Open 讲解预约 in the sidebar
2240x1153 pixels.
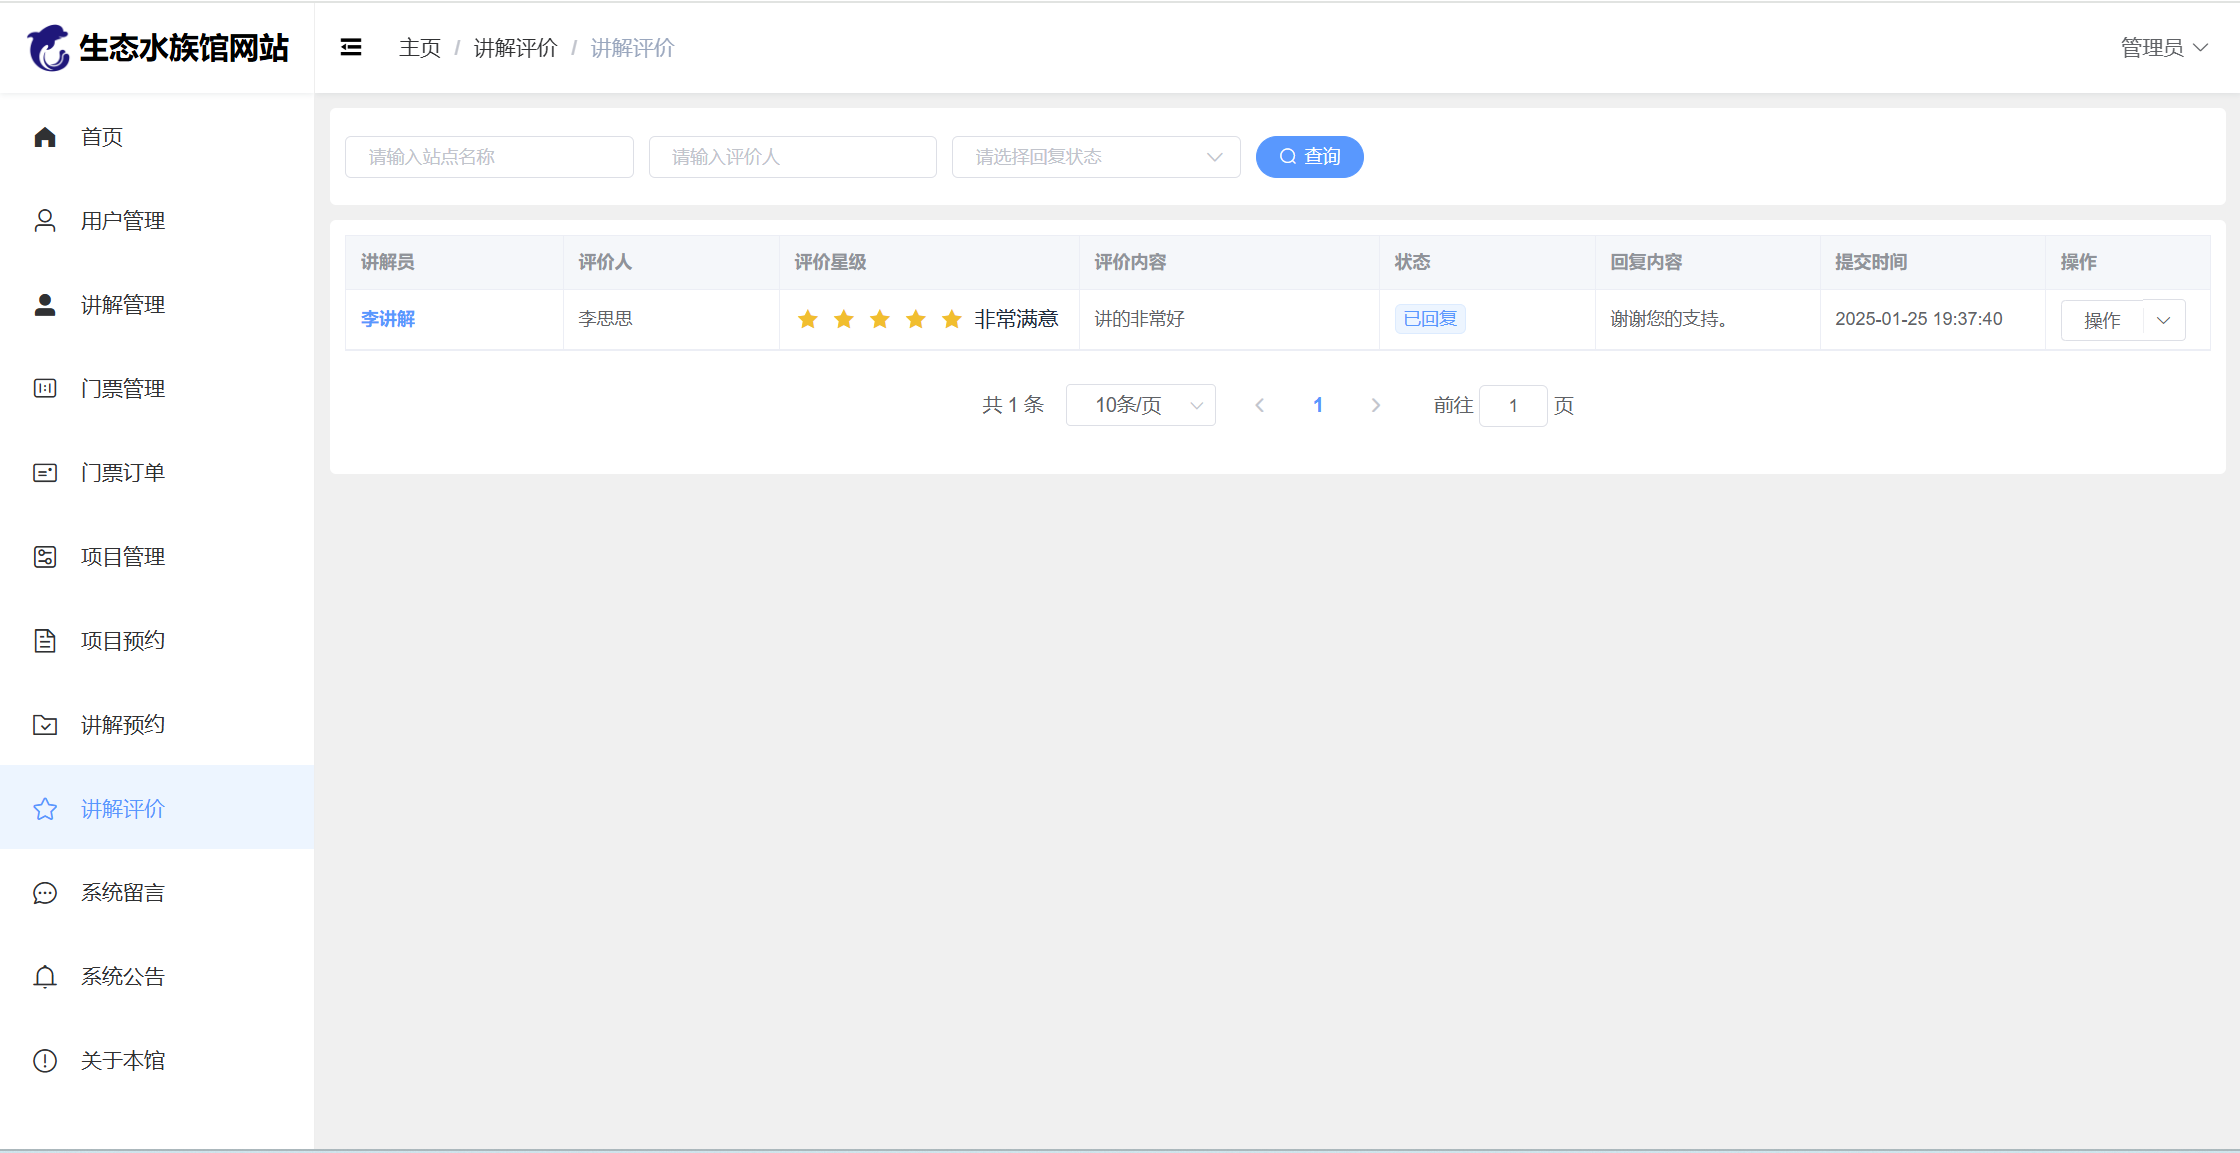[x=122, y=725]
